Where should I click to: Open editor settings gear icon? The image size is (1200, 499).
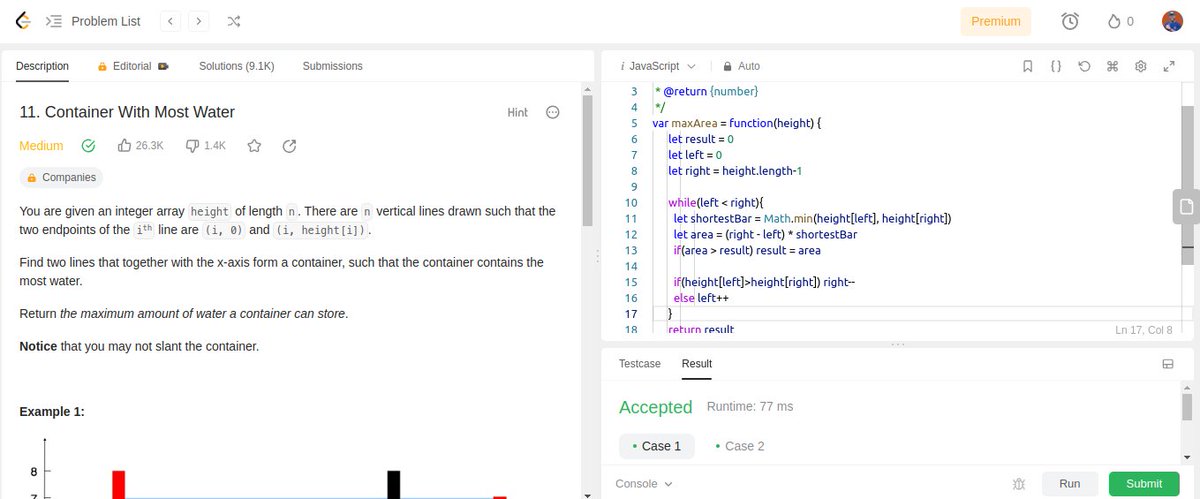pyautogui.click(x=1140, y=66)
